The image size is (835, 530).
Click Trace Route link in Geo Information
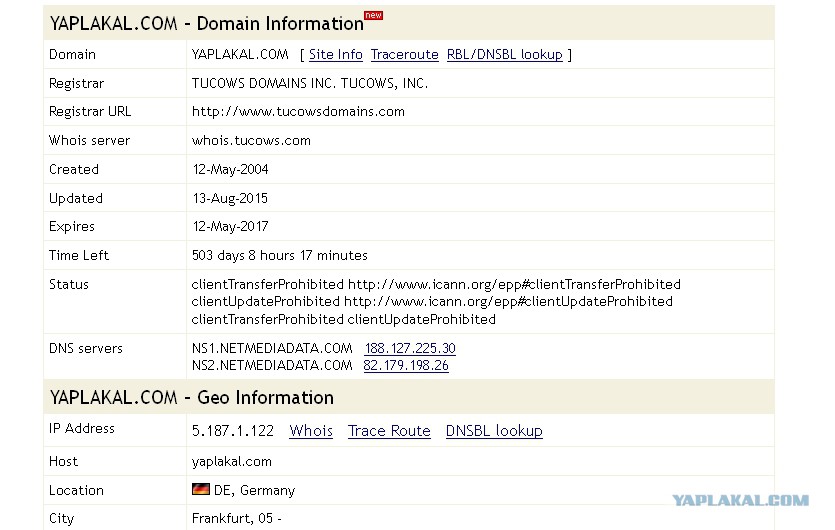point(389,430)
